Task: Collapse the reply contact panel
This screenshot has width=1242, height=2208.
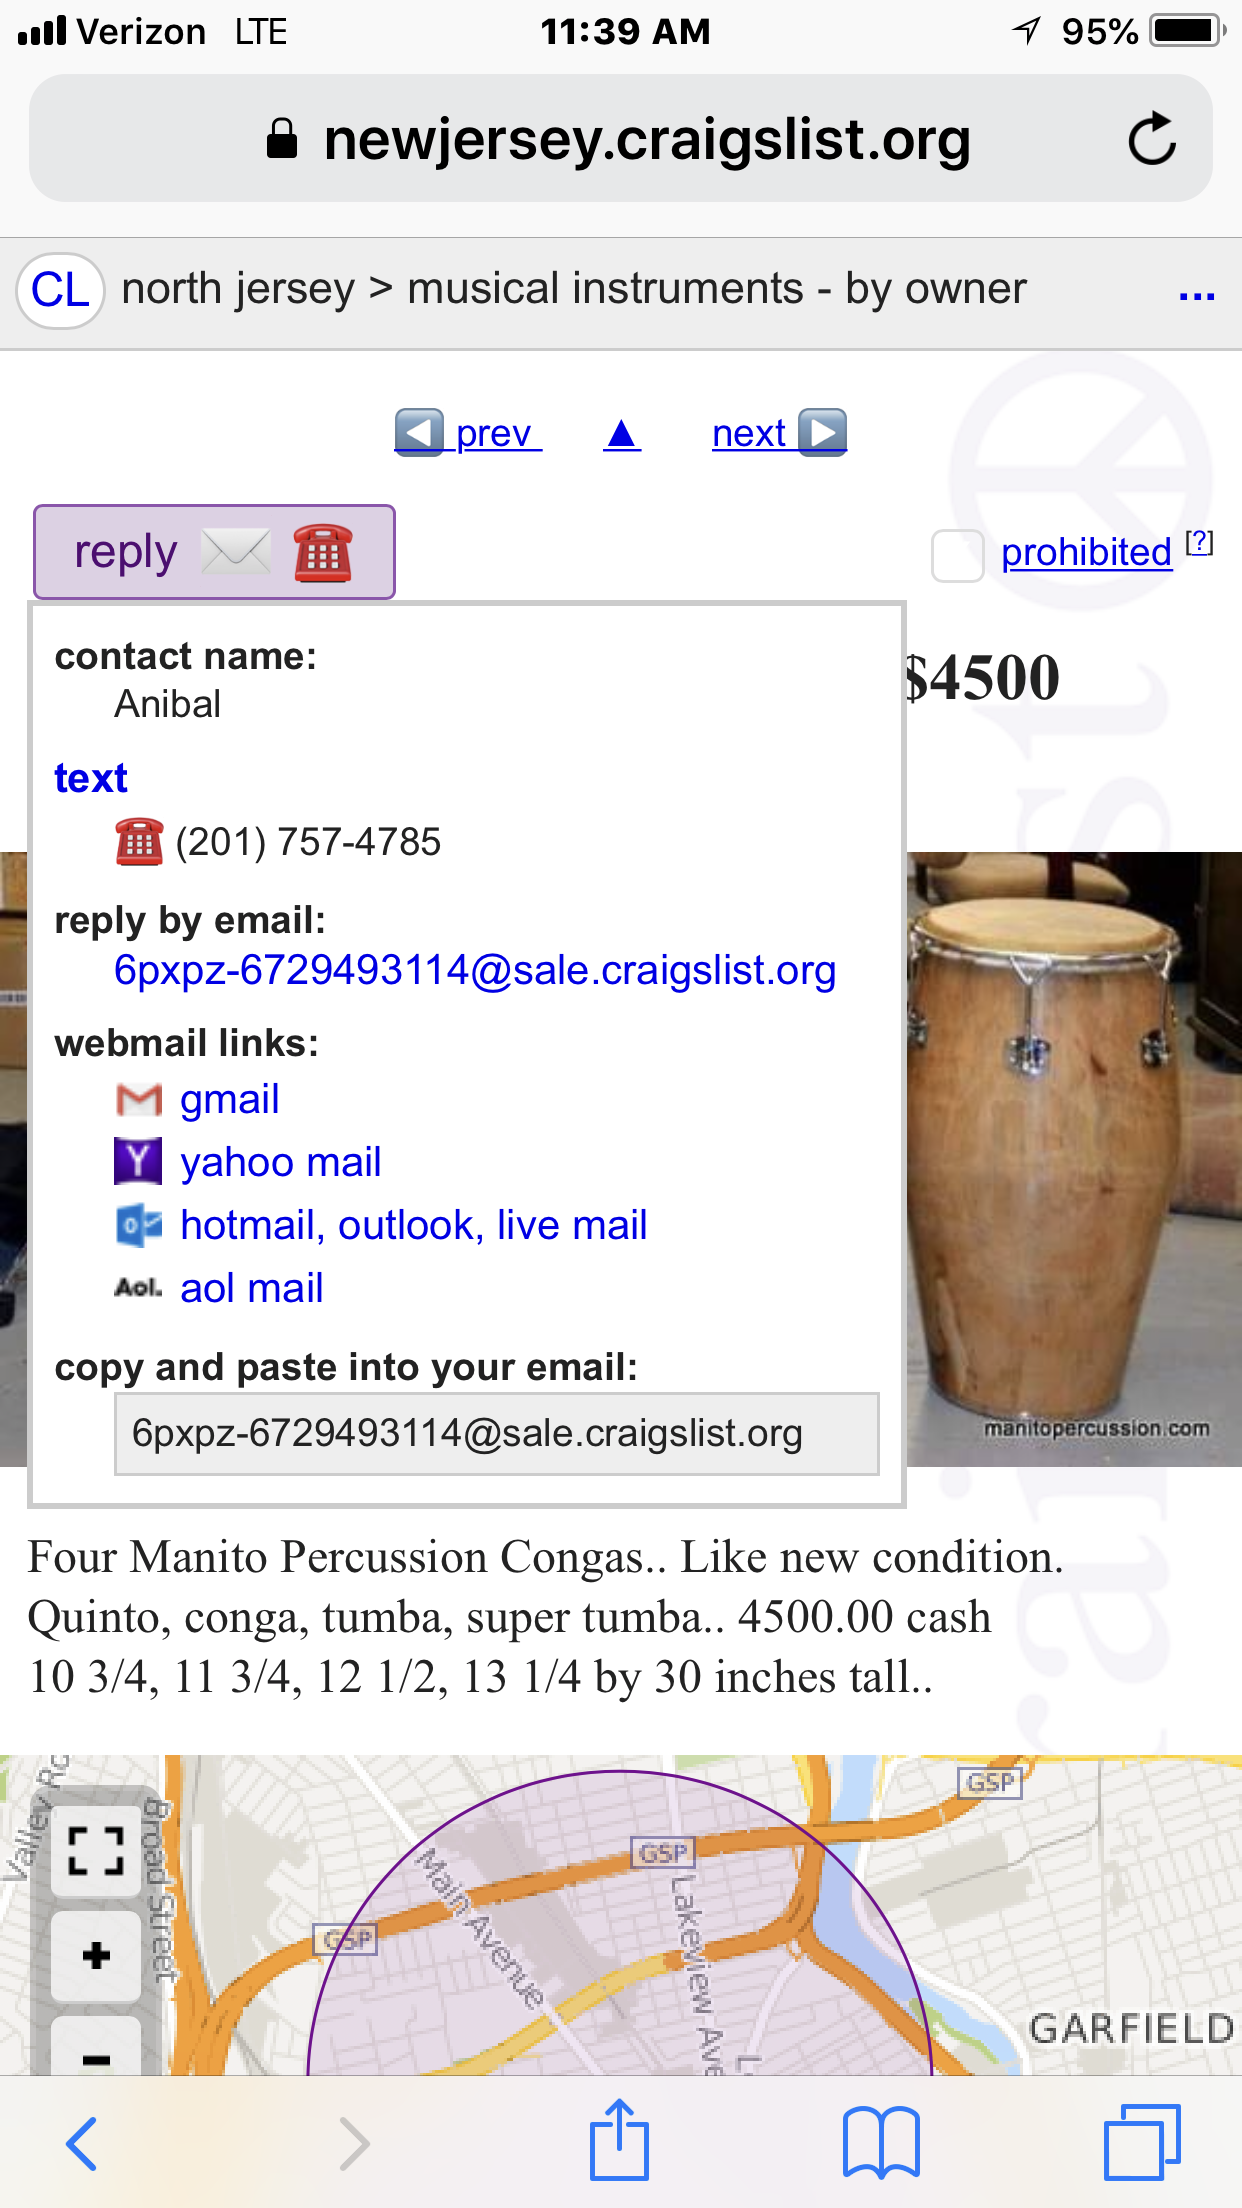Action: tap(214, 552)
